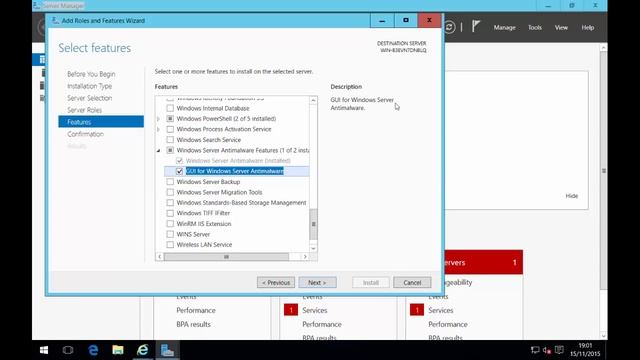Viewport: 640px width, 360px height.
Task: Open the Action Center tray icon
Action: 560,350
